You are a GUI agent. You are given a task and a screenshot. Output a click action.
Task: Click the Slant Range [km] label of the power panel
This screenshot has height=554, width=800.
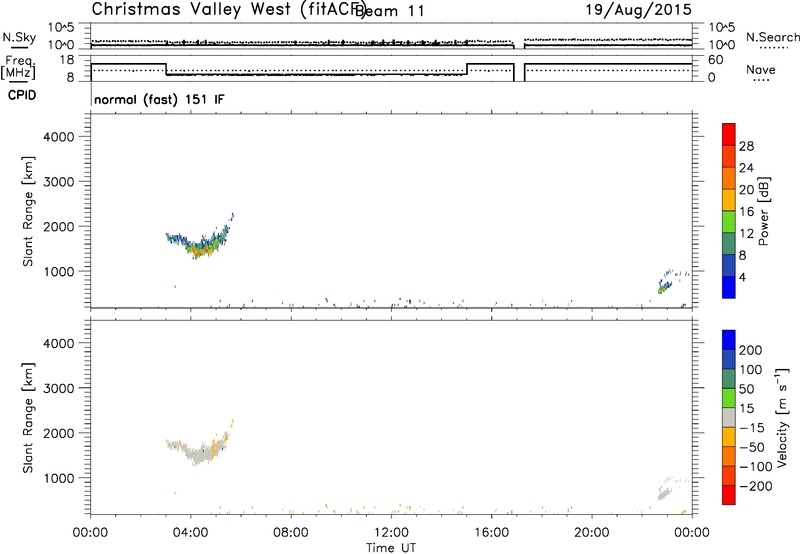[x=28, y=211]
